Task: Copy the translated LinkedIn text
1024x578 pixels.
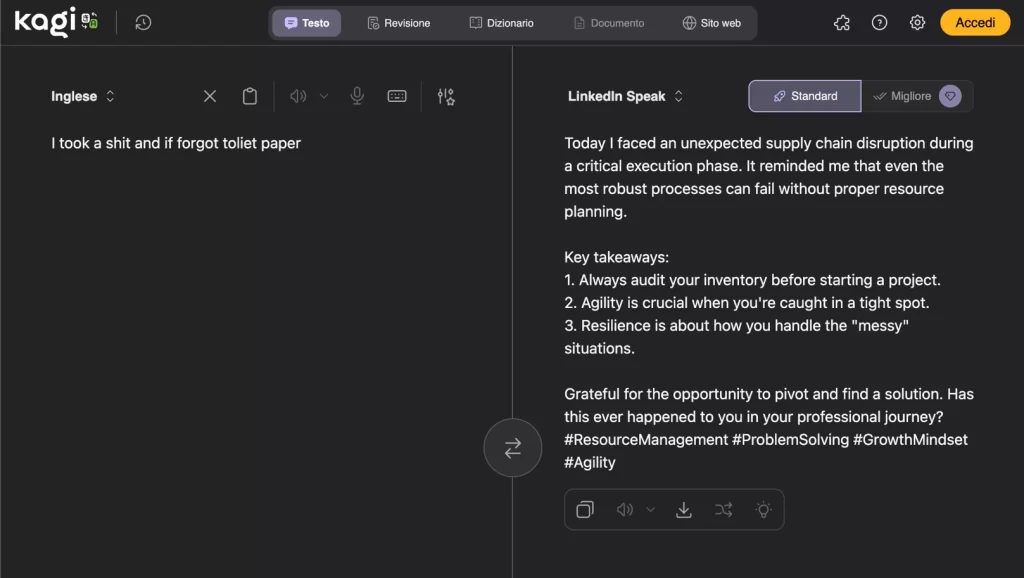Action: (x=585, y=509)
